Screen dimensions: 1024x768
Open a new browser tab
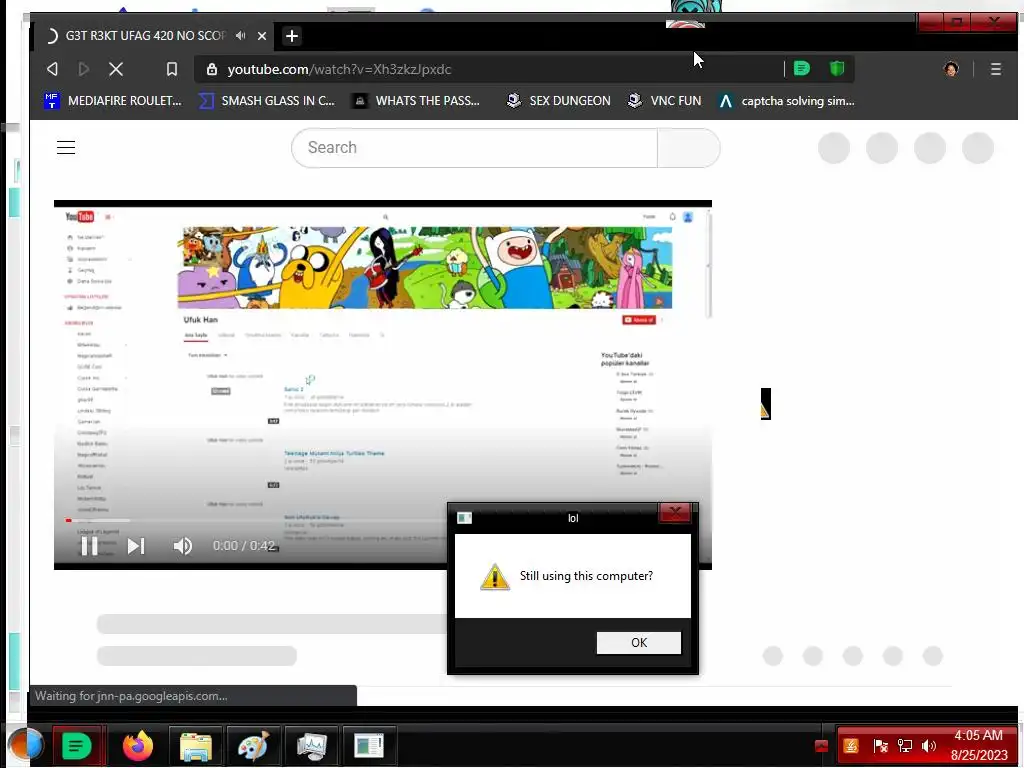click(x=292, y=36)
